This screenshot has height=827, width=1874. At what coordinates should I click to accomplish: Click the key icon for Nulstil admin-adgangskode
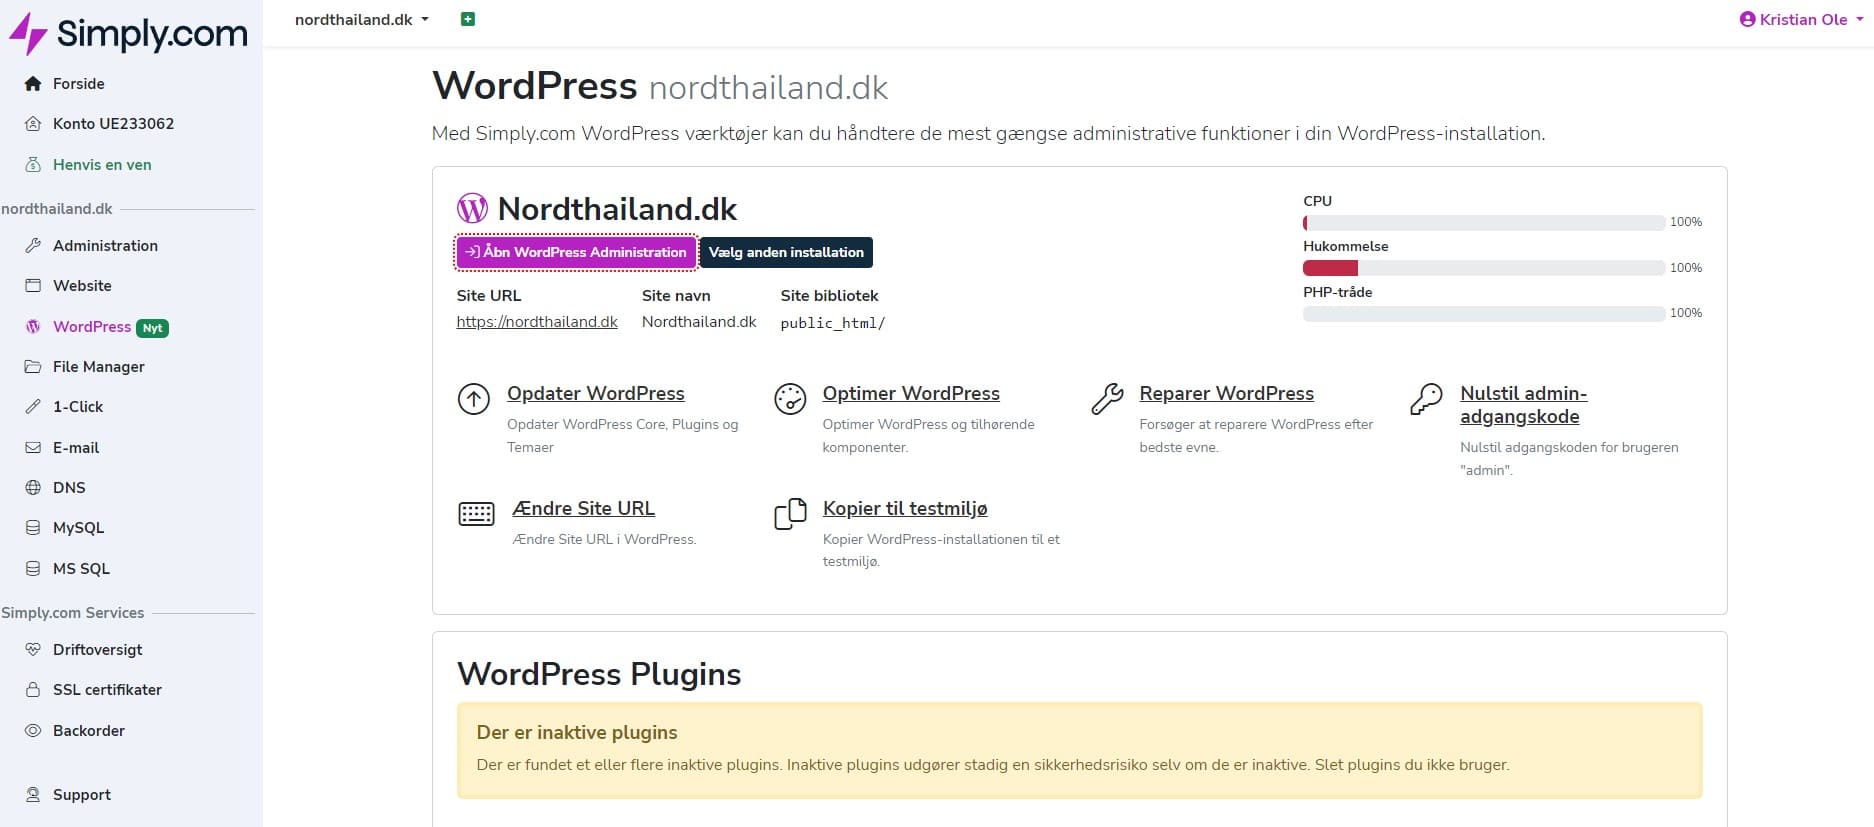coord(1427,399)
